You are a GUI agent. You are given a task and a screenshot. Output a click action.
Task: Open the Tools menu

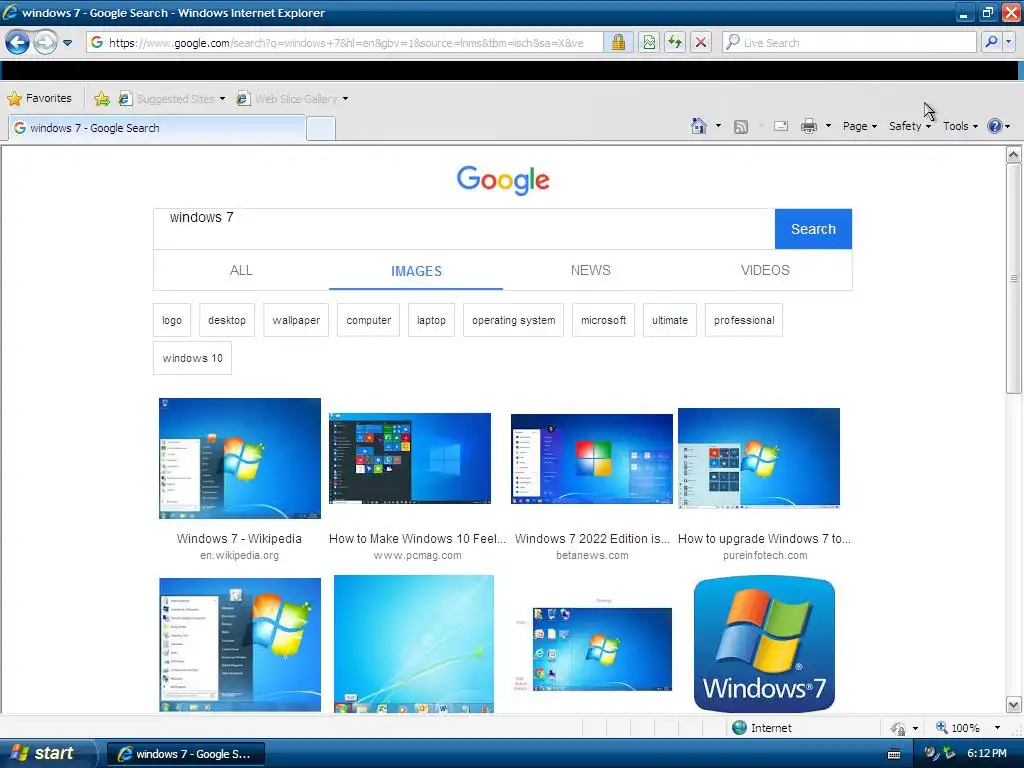pyautogui.click(x=960, y=126)
